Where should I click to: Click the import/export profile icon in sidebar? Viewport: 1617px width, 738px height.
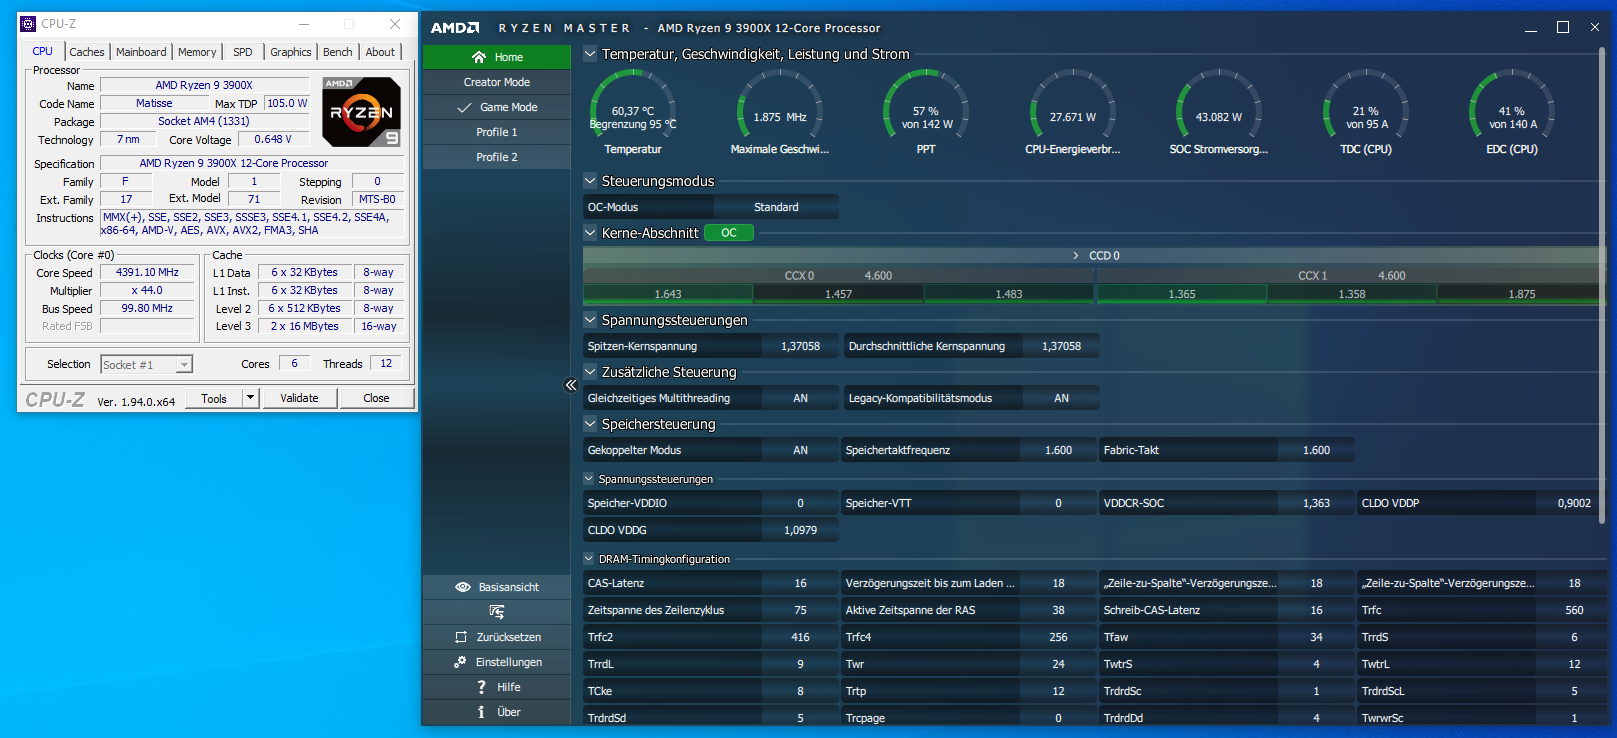[x=496, y=612]
